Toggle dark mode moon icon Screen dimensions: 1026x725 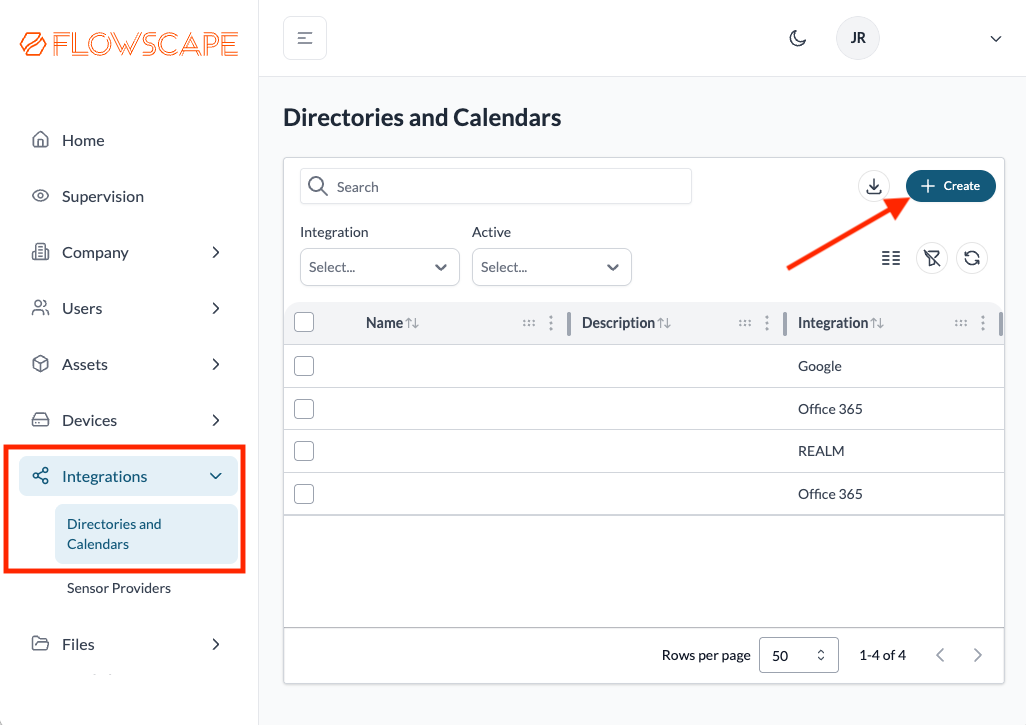click(x=797, y=39)
